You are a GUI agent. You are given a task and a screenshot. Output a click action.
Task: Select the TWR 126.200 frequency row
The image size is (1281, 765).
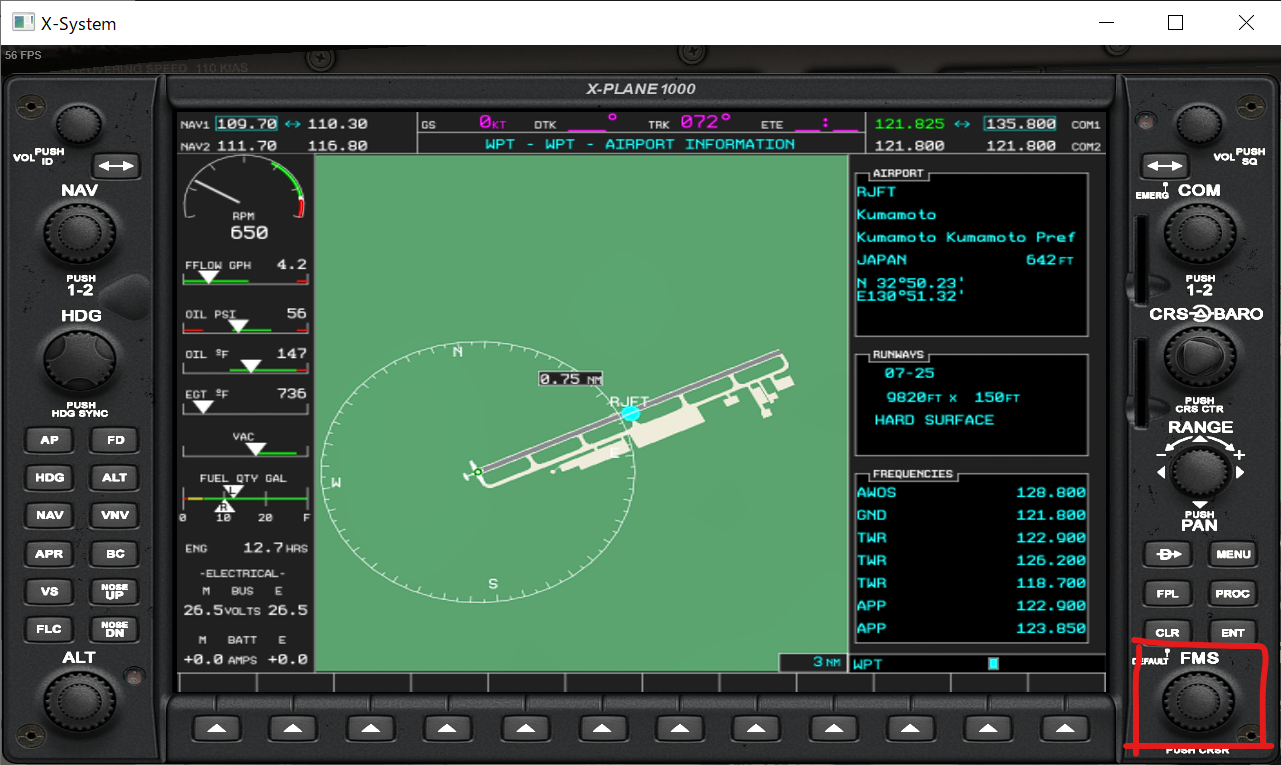[971, 560]
